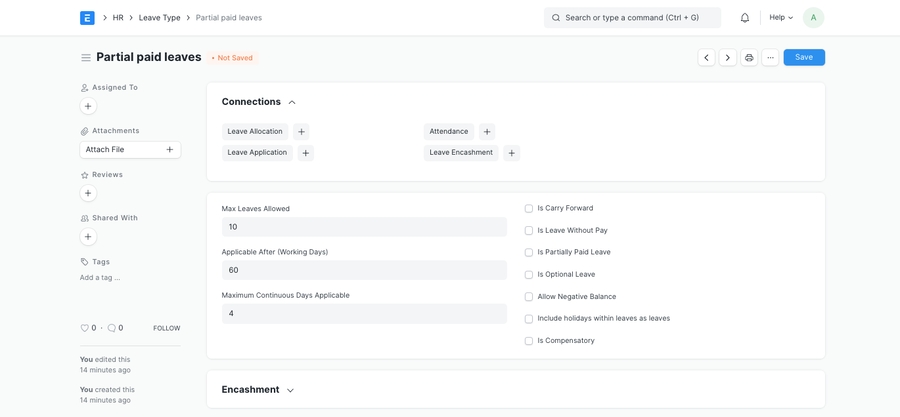Image resolution: width=900 pixels, height=417 pixels.
Task: Navigate to HR breadcrumb
Action: [118, 18]
